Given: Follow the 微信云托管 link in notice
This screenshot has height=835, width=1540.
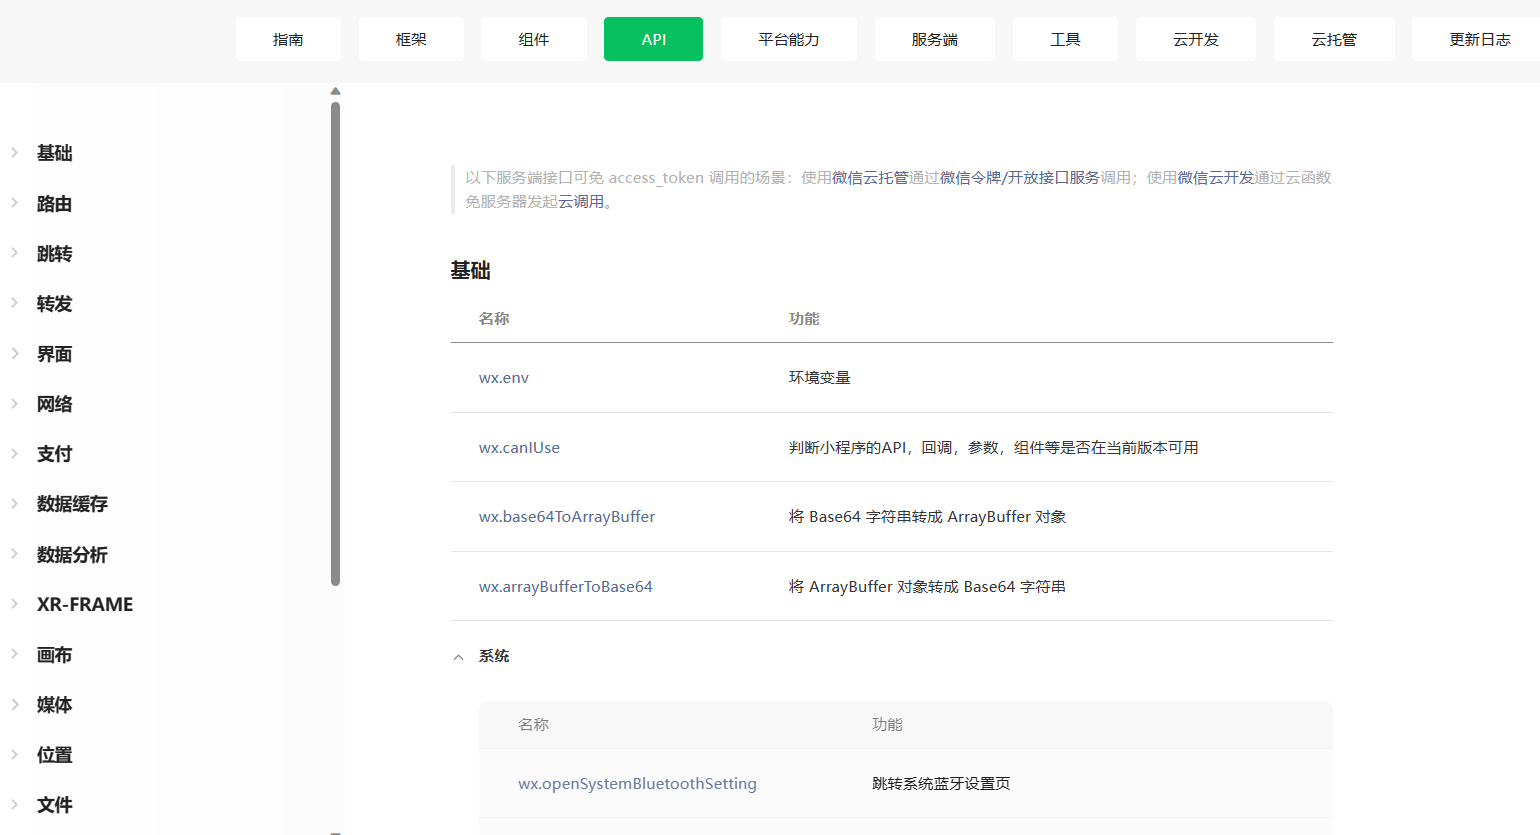Looking at the screenshot, I should pos(870,178).
